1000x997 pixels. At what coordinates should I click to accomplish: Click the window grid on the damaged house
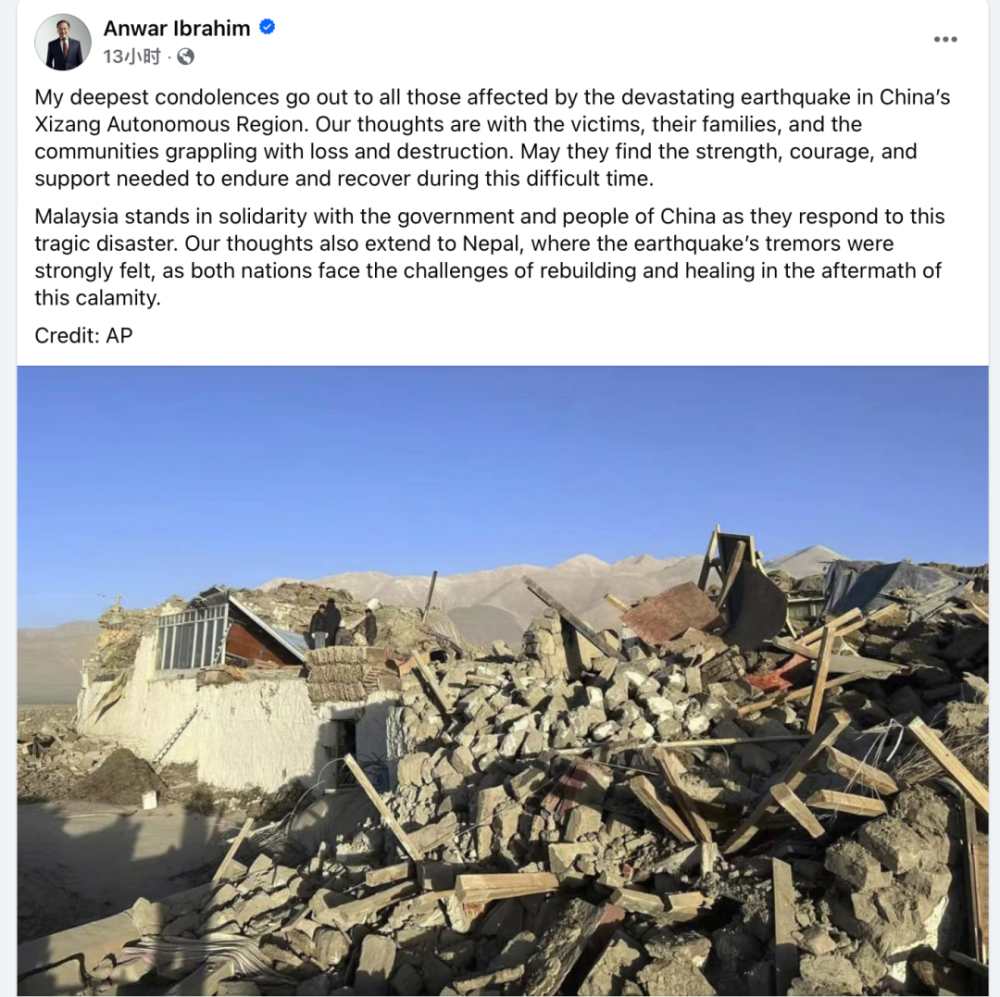point(191,637)
